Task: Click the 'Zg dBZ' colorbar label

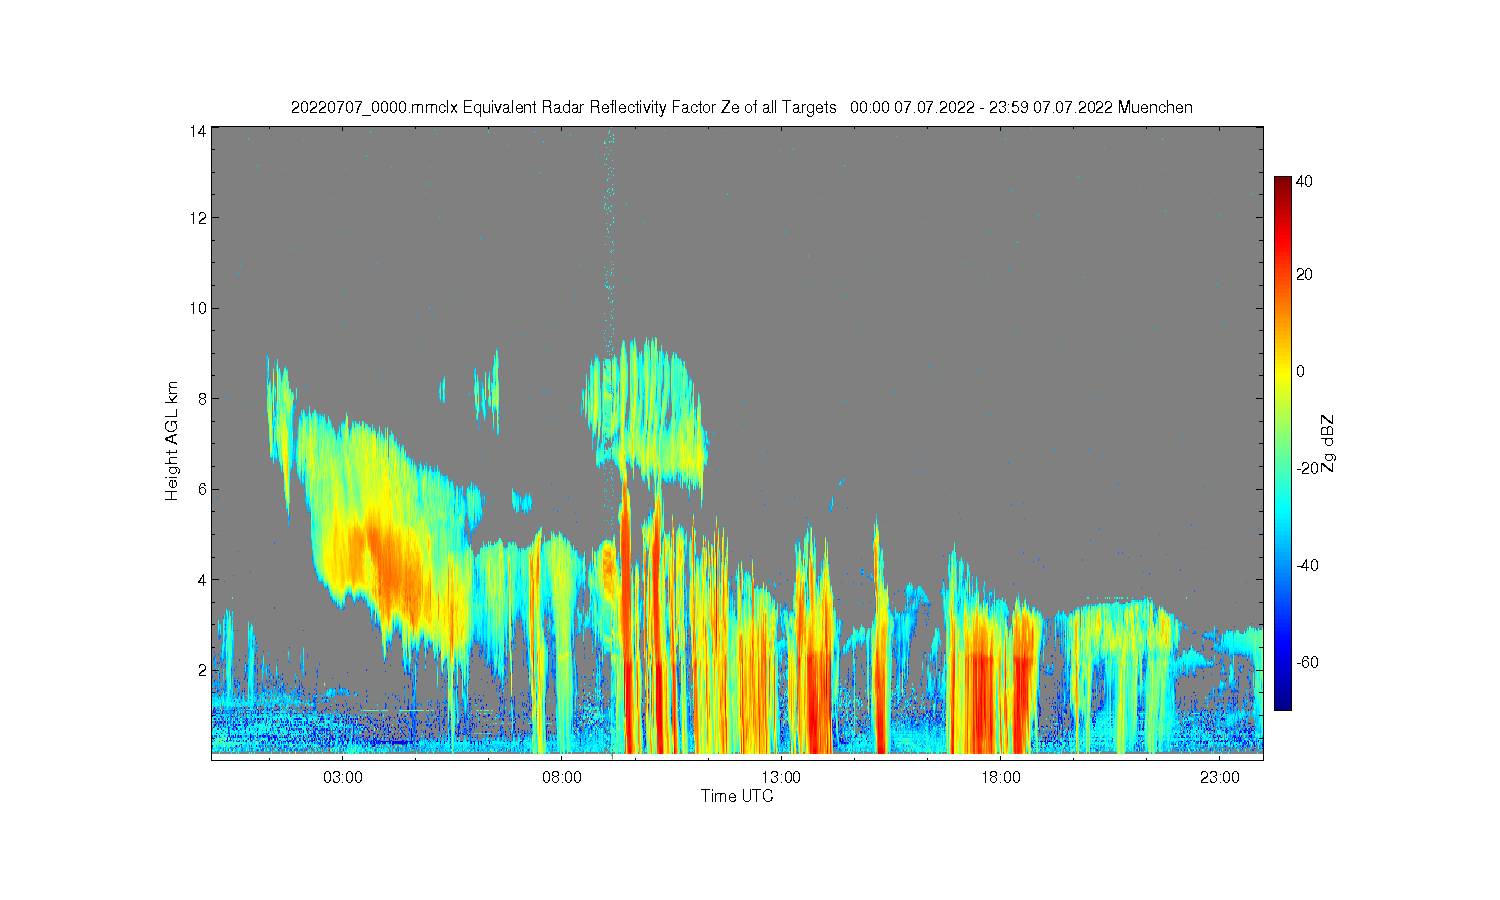Action: point(1328,443)
